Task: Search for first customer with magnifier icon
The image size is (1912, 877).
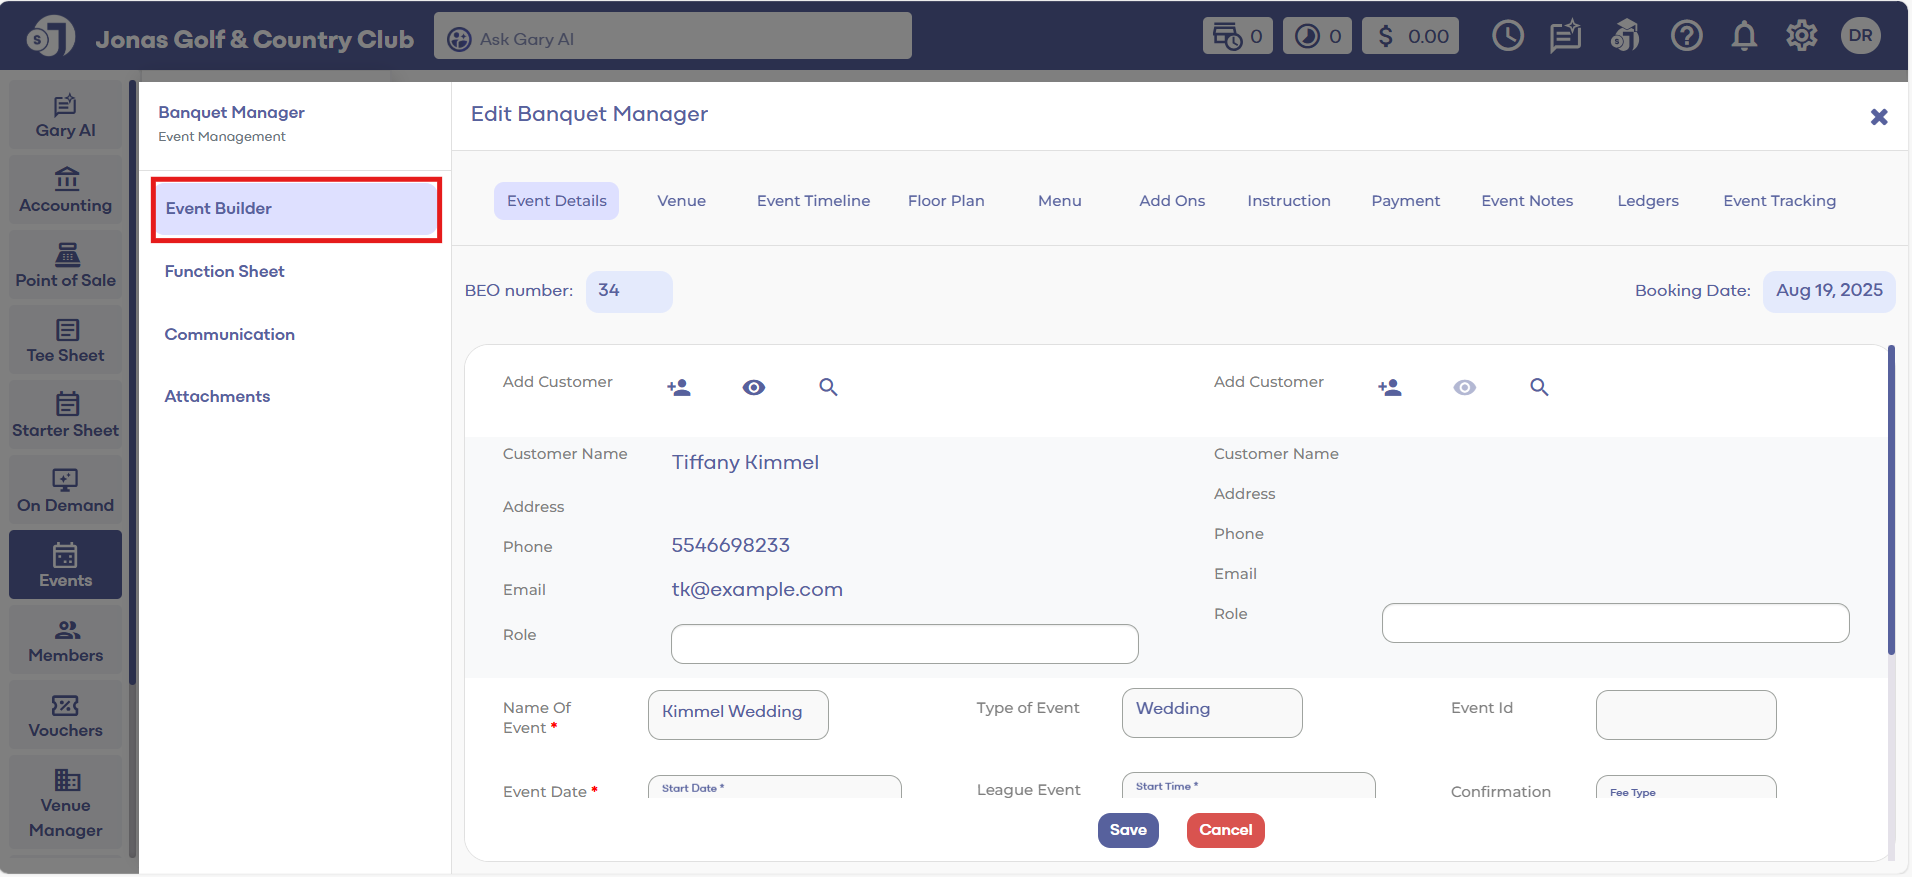Action: (x=828, y=388)
